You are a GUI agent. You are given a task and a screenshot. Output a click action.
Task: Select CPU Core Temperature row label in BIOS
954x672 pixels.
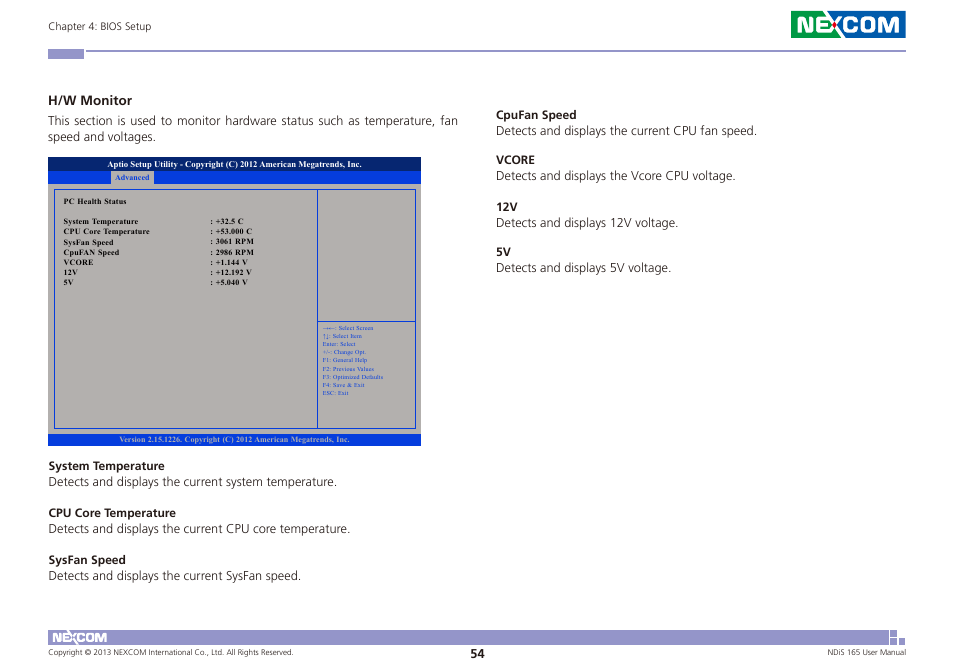[x=106, y=232]
